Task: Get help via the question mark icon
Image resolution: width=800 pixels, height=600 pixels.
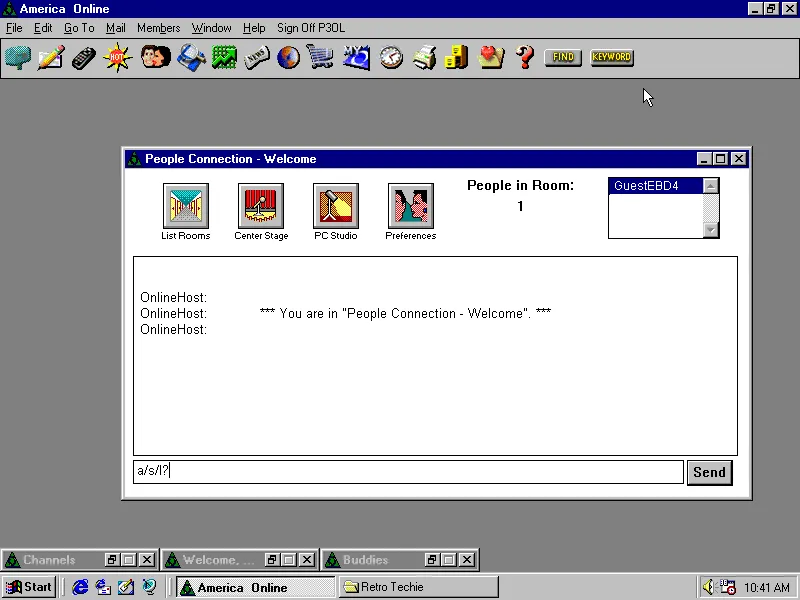Action: coord(524,58)
